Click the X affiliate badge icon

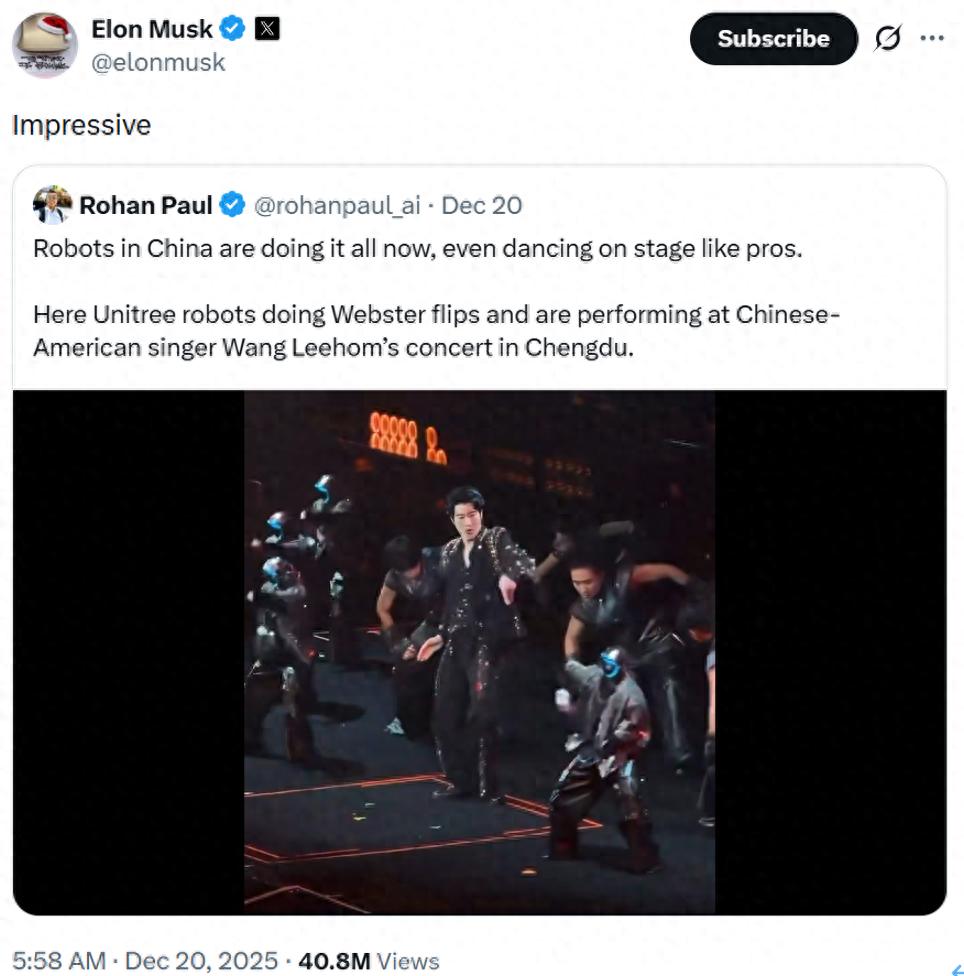click(266, 29)
